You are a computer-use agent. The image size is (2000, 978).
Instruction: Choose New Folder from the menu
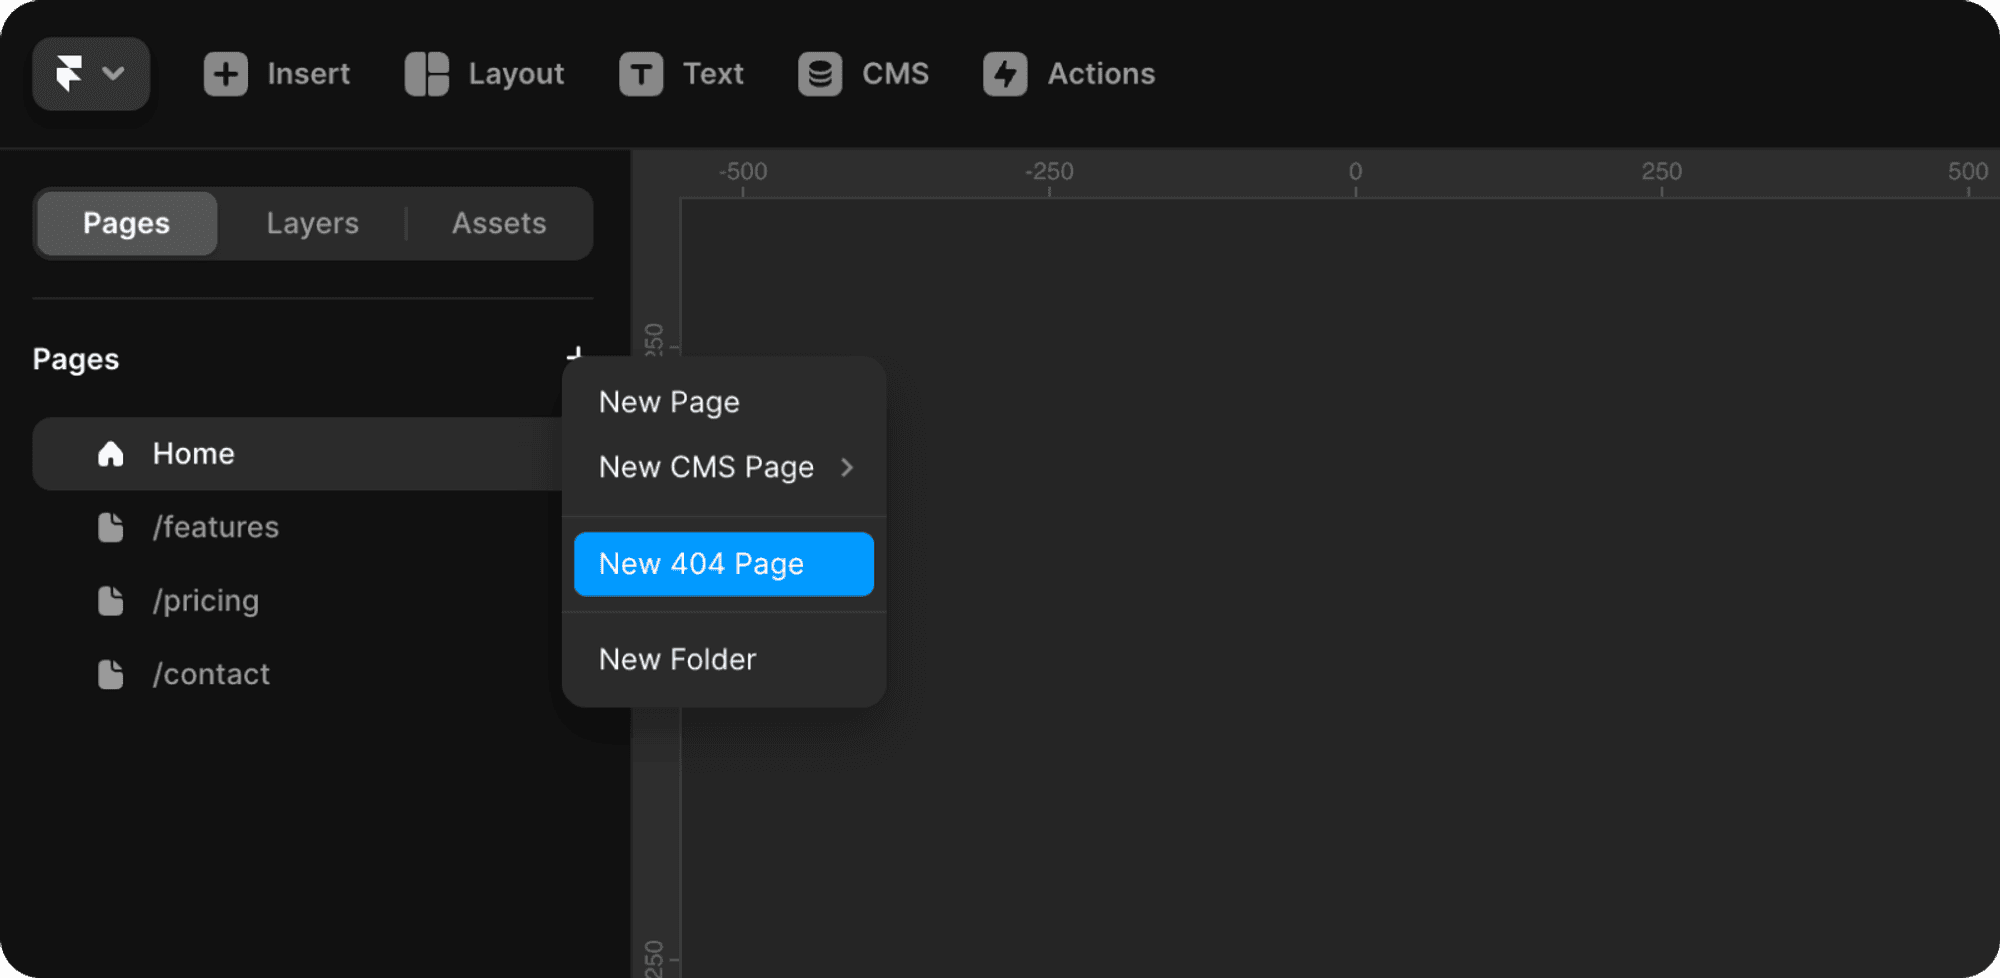pyautogui.click(x=677, y=660)
